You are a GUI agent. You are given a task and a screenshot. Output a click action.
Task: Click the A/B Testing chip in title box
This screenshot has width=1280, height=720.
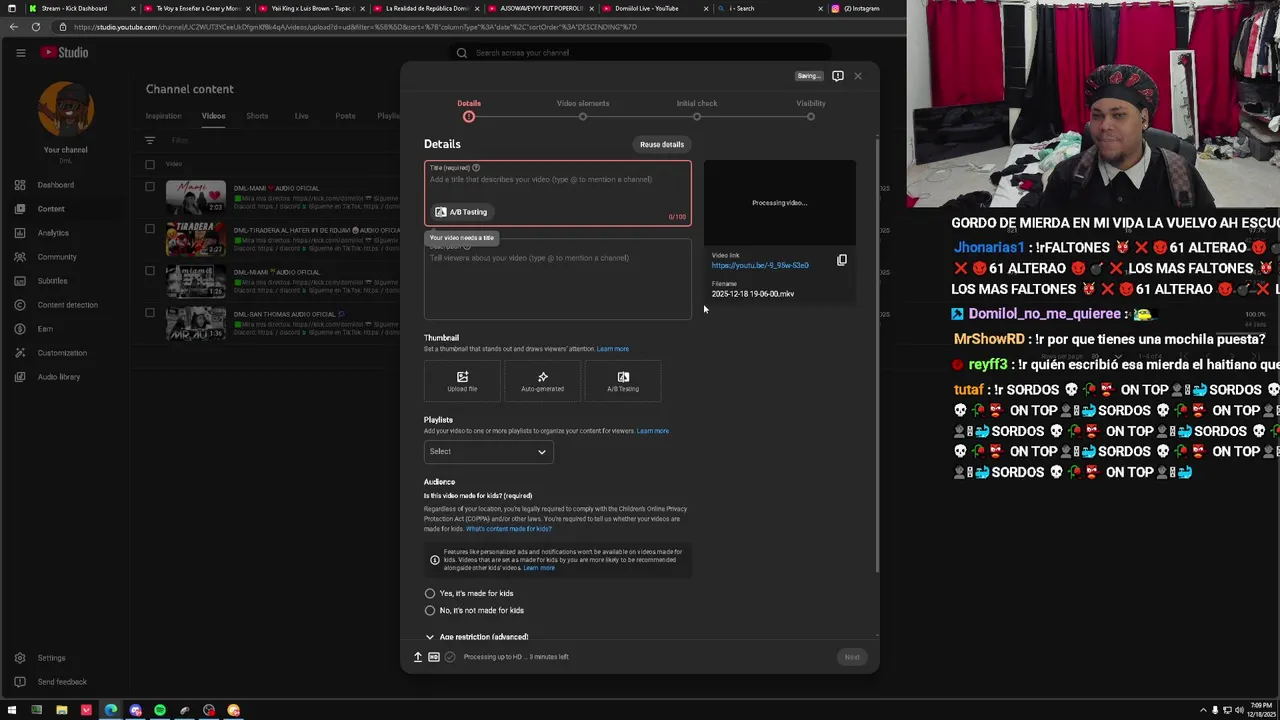(x=461, y=212)
